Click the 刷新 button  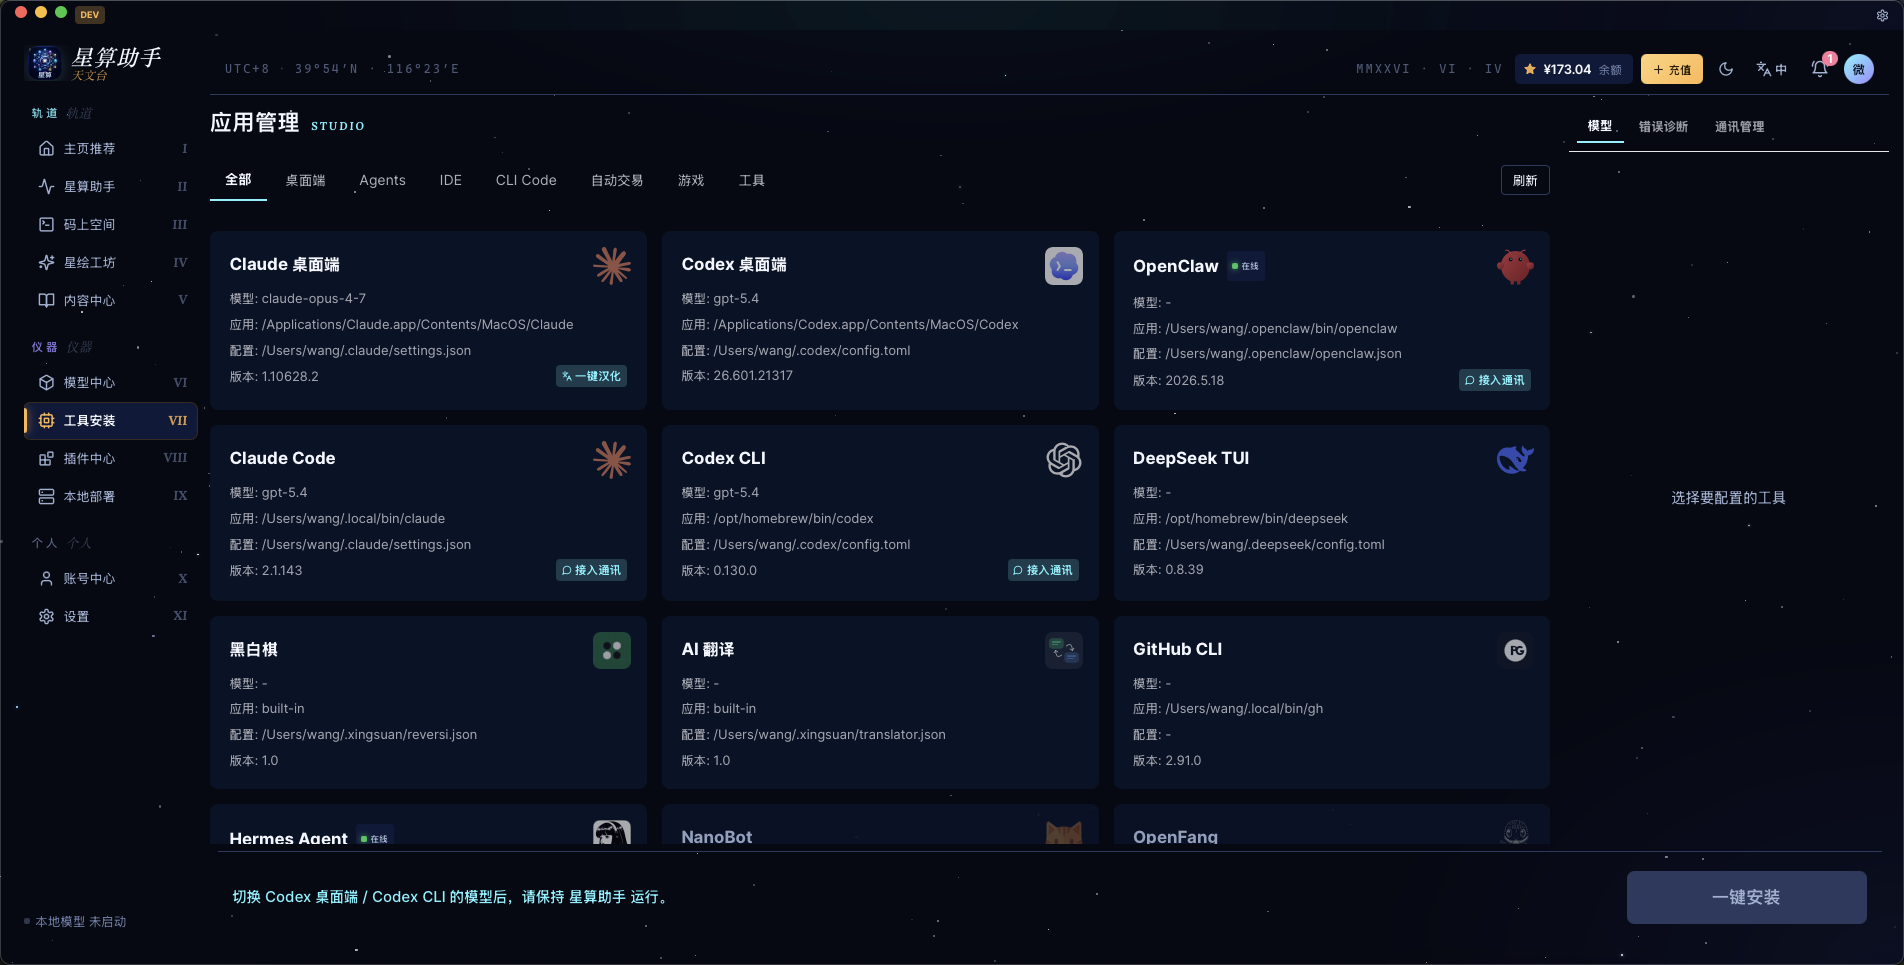click(x=1525, y=180)
